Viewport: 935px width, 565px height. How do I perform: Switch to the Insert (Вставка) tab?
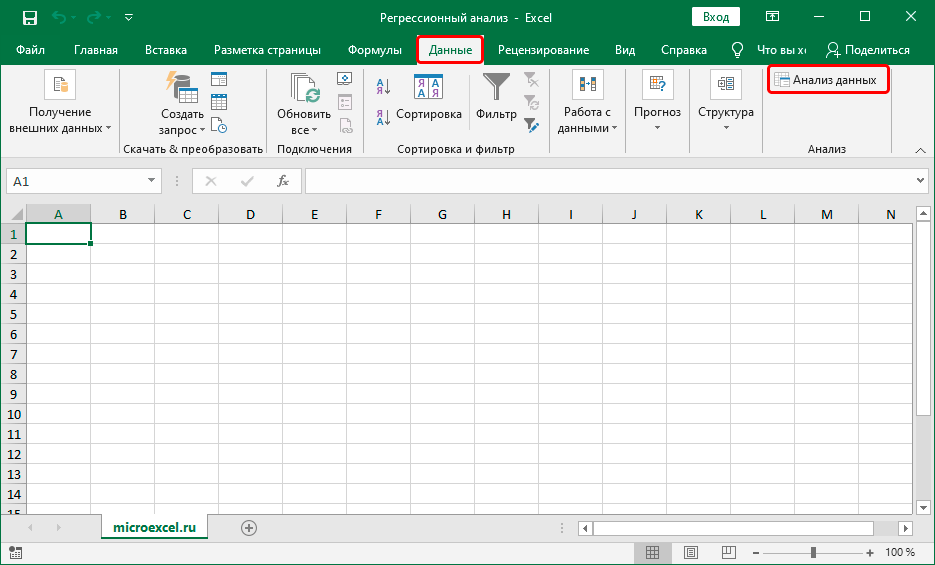click(x=165, y=50)
